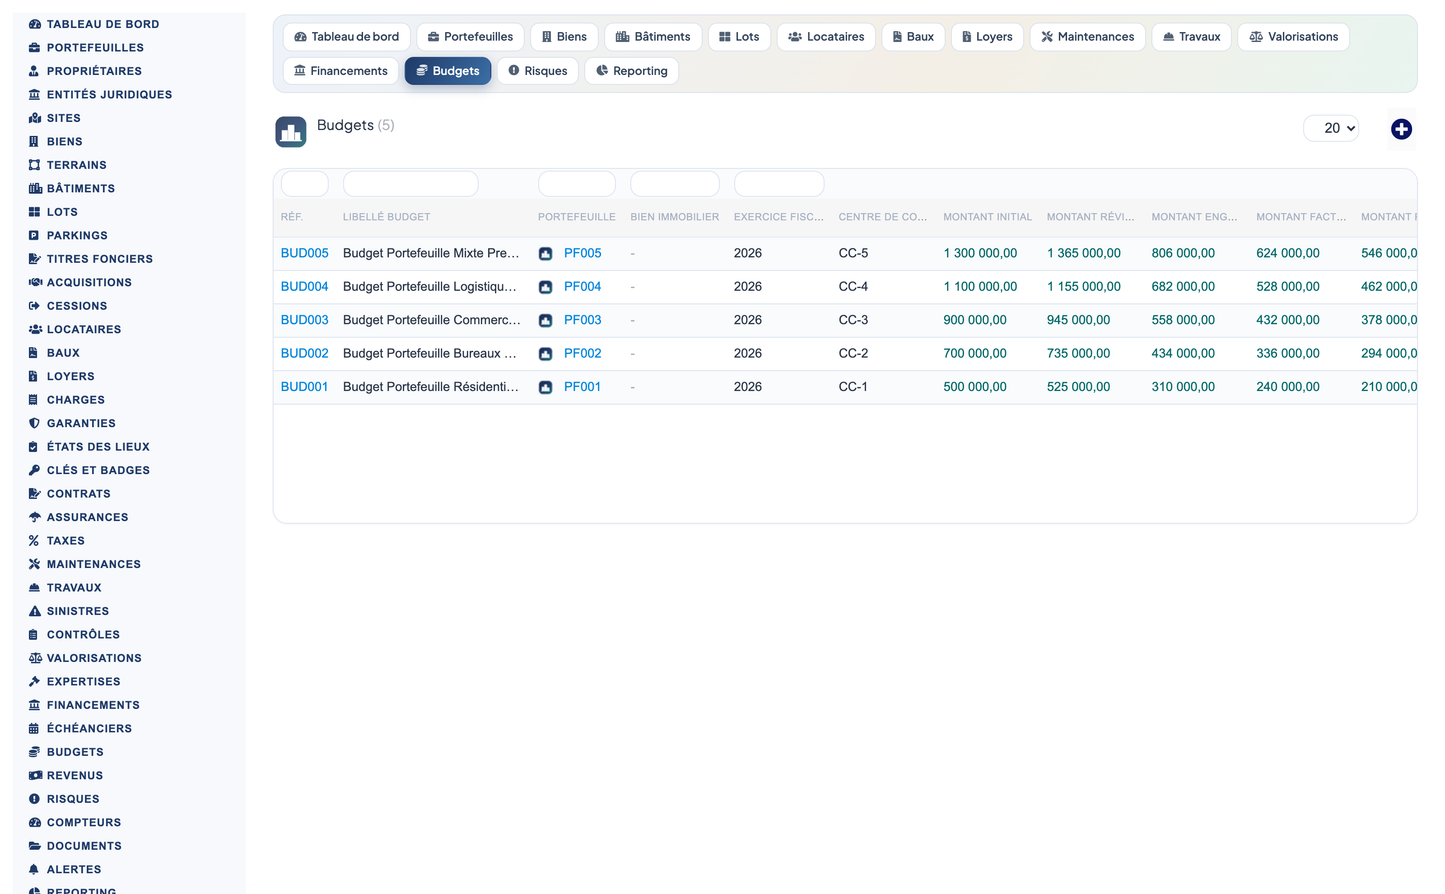Open Documents folder icon in sidebar
The image size is (1445, 894).
click(x=34, y=846)
